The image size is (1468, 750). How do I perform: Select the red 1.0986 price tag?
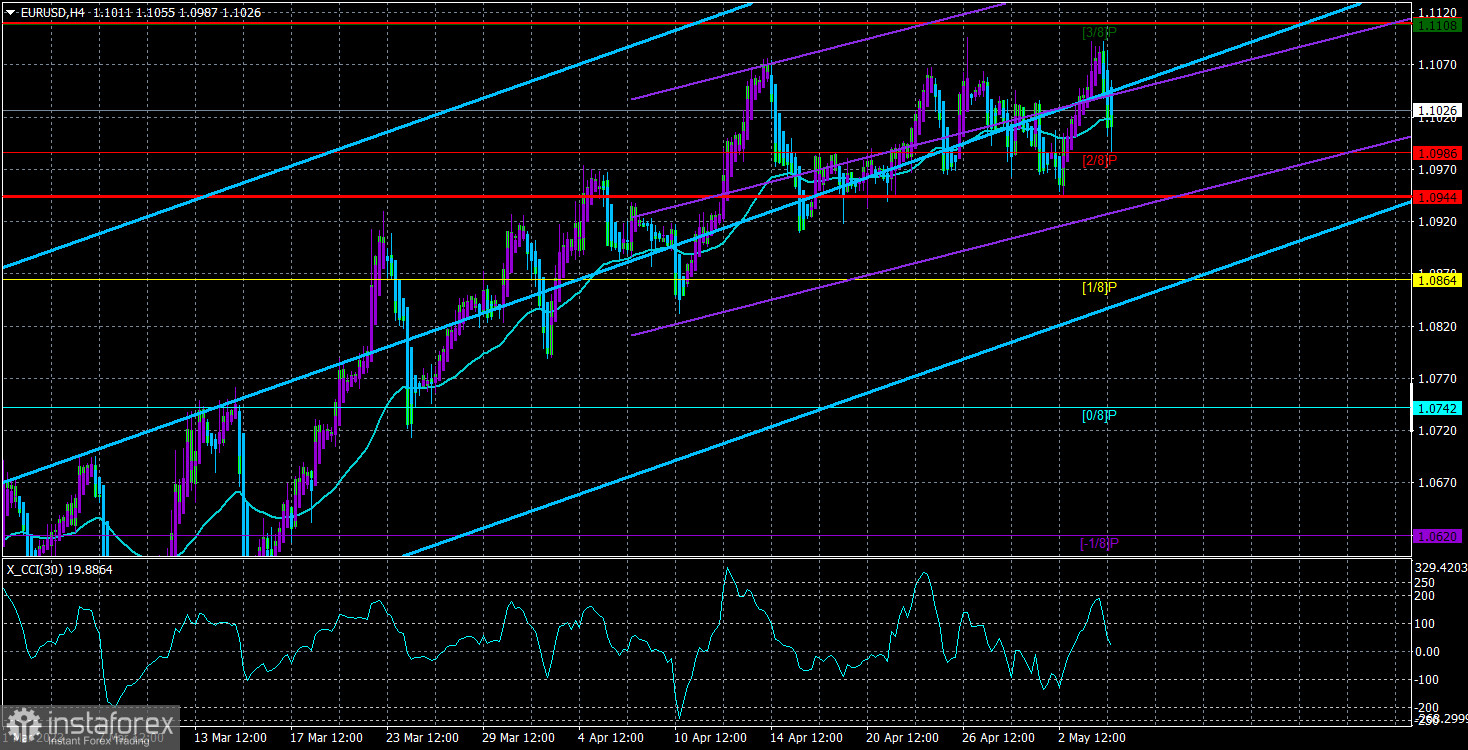[1439, 153]
